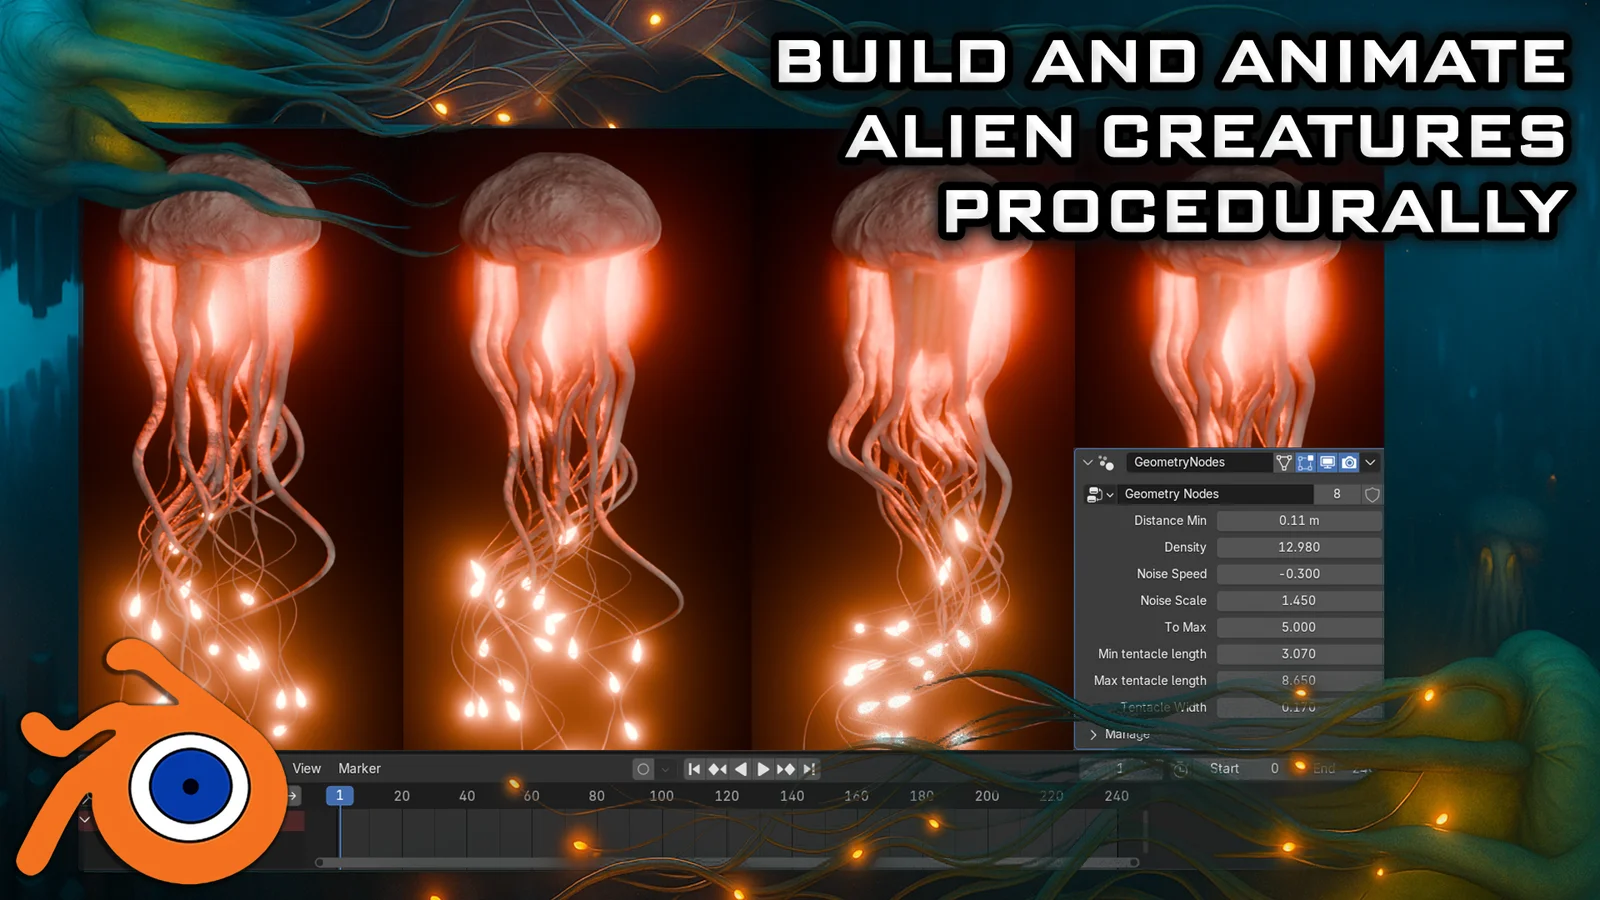
Task: Click the jump to last frame icon
Action: (x=809, y=770)
